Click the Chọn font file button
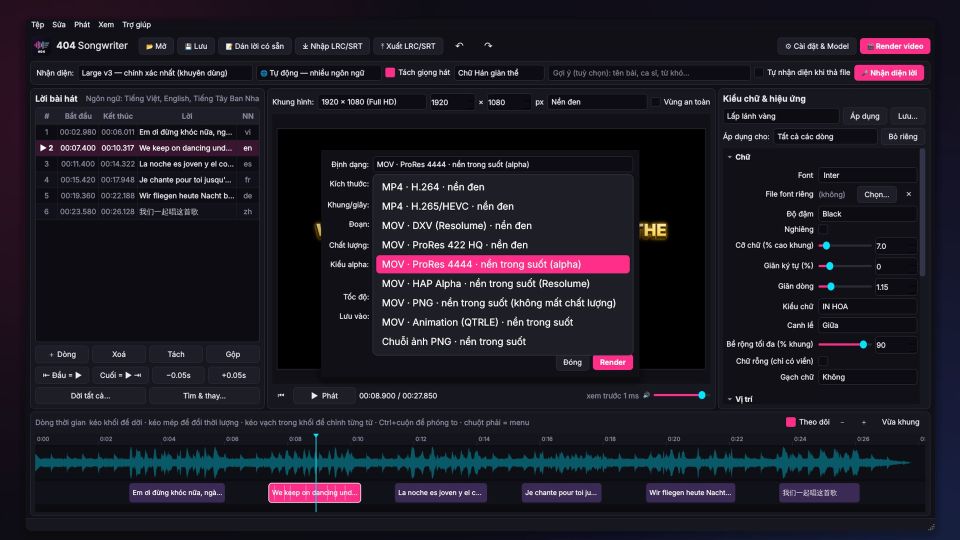 pyautogui.click(x=877, y=194)
